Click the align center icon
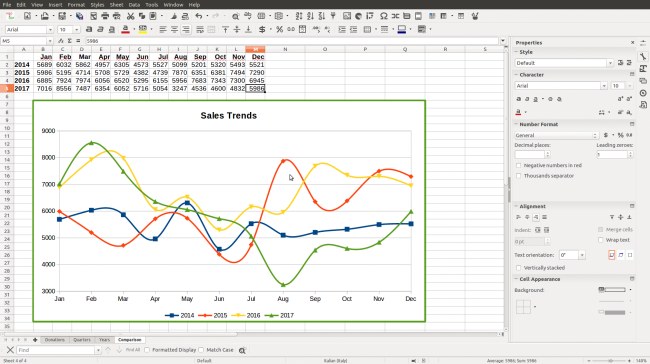This screenshot has height=364, width=650. point(174,29)
